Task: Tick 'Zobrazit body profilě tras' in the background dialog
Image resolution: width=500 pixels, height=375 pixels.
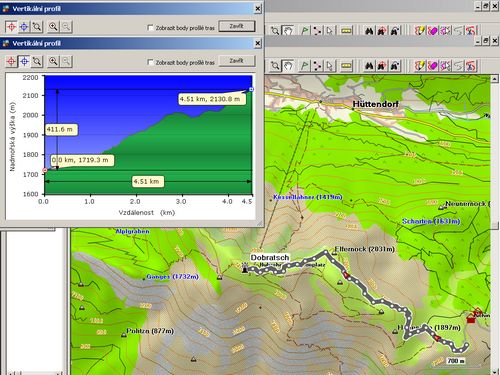Action: click(150, 28)
